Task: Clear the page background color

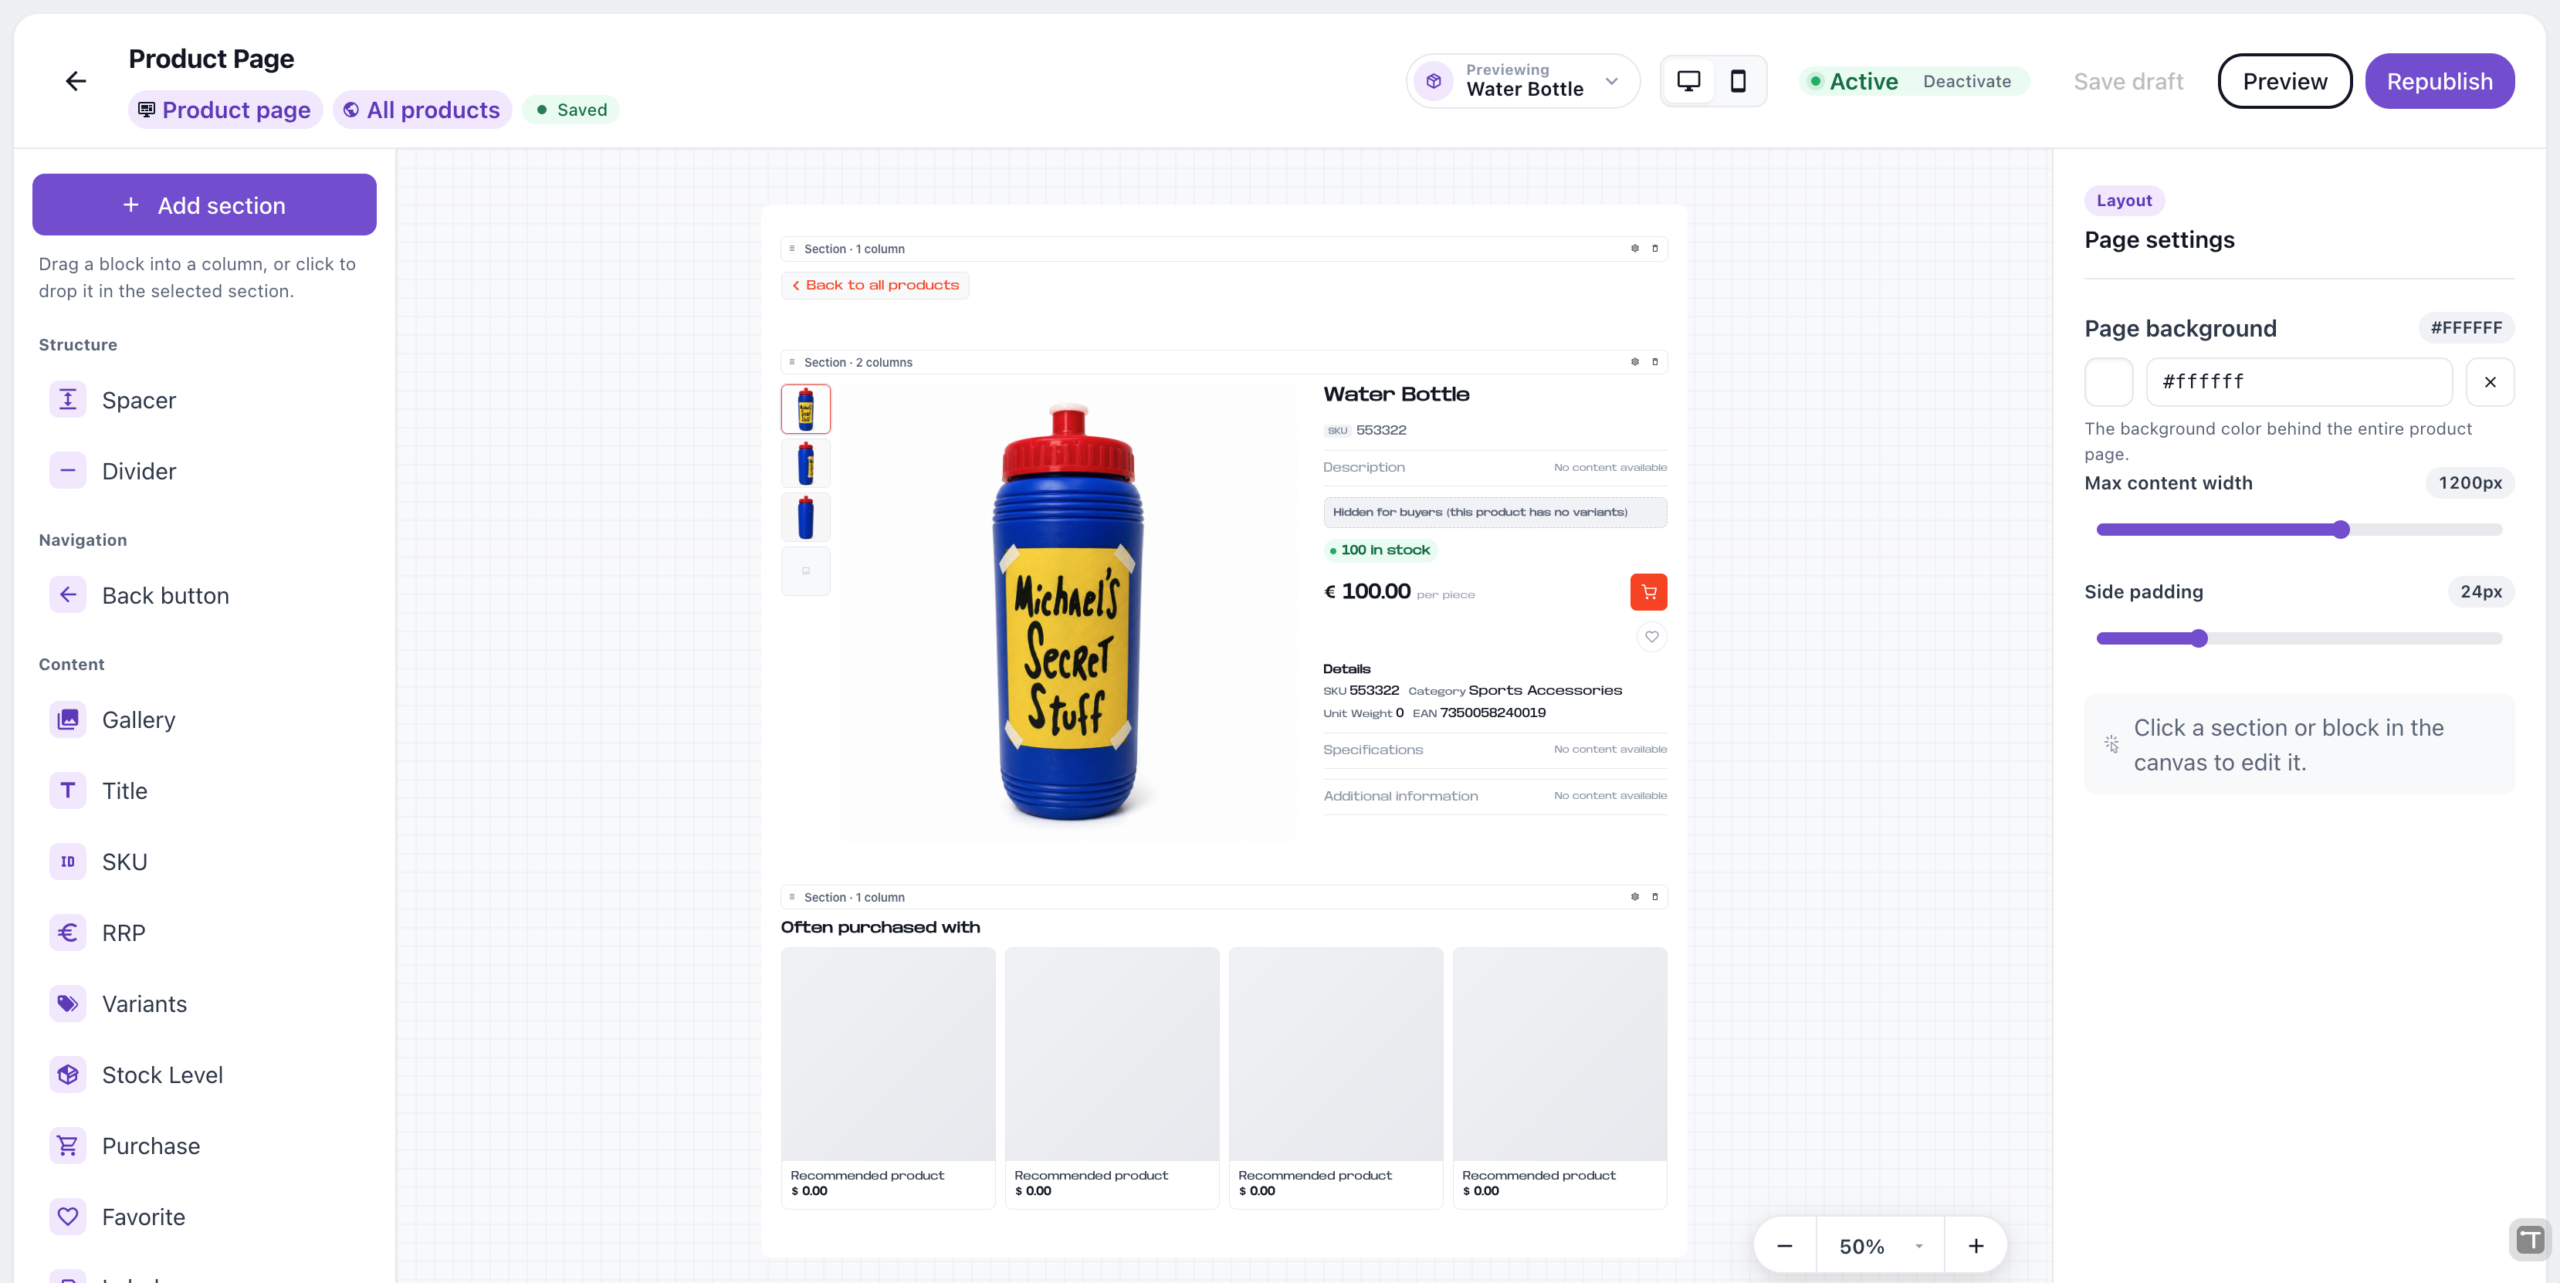Action: (x=2490, y=382)
